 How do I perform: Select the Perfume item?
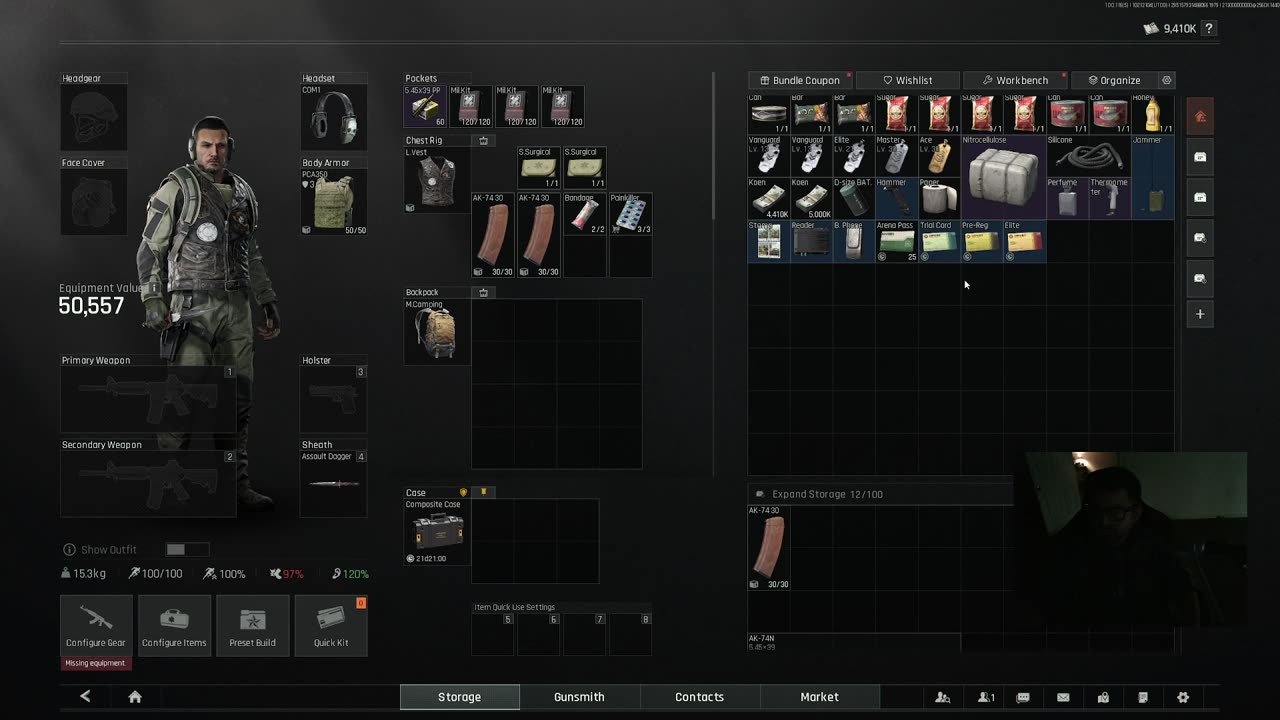pyautogui.click(x=1067, y=198)
